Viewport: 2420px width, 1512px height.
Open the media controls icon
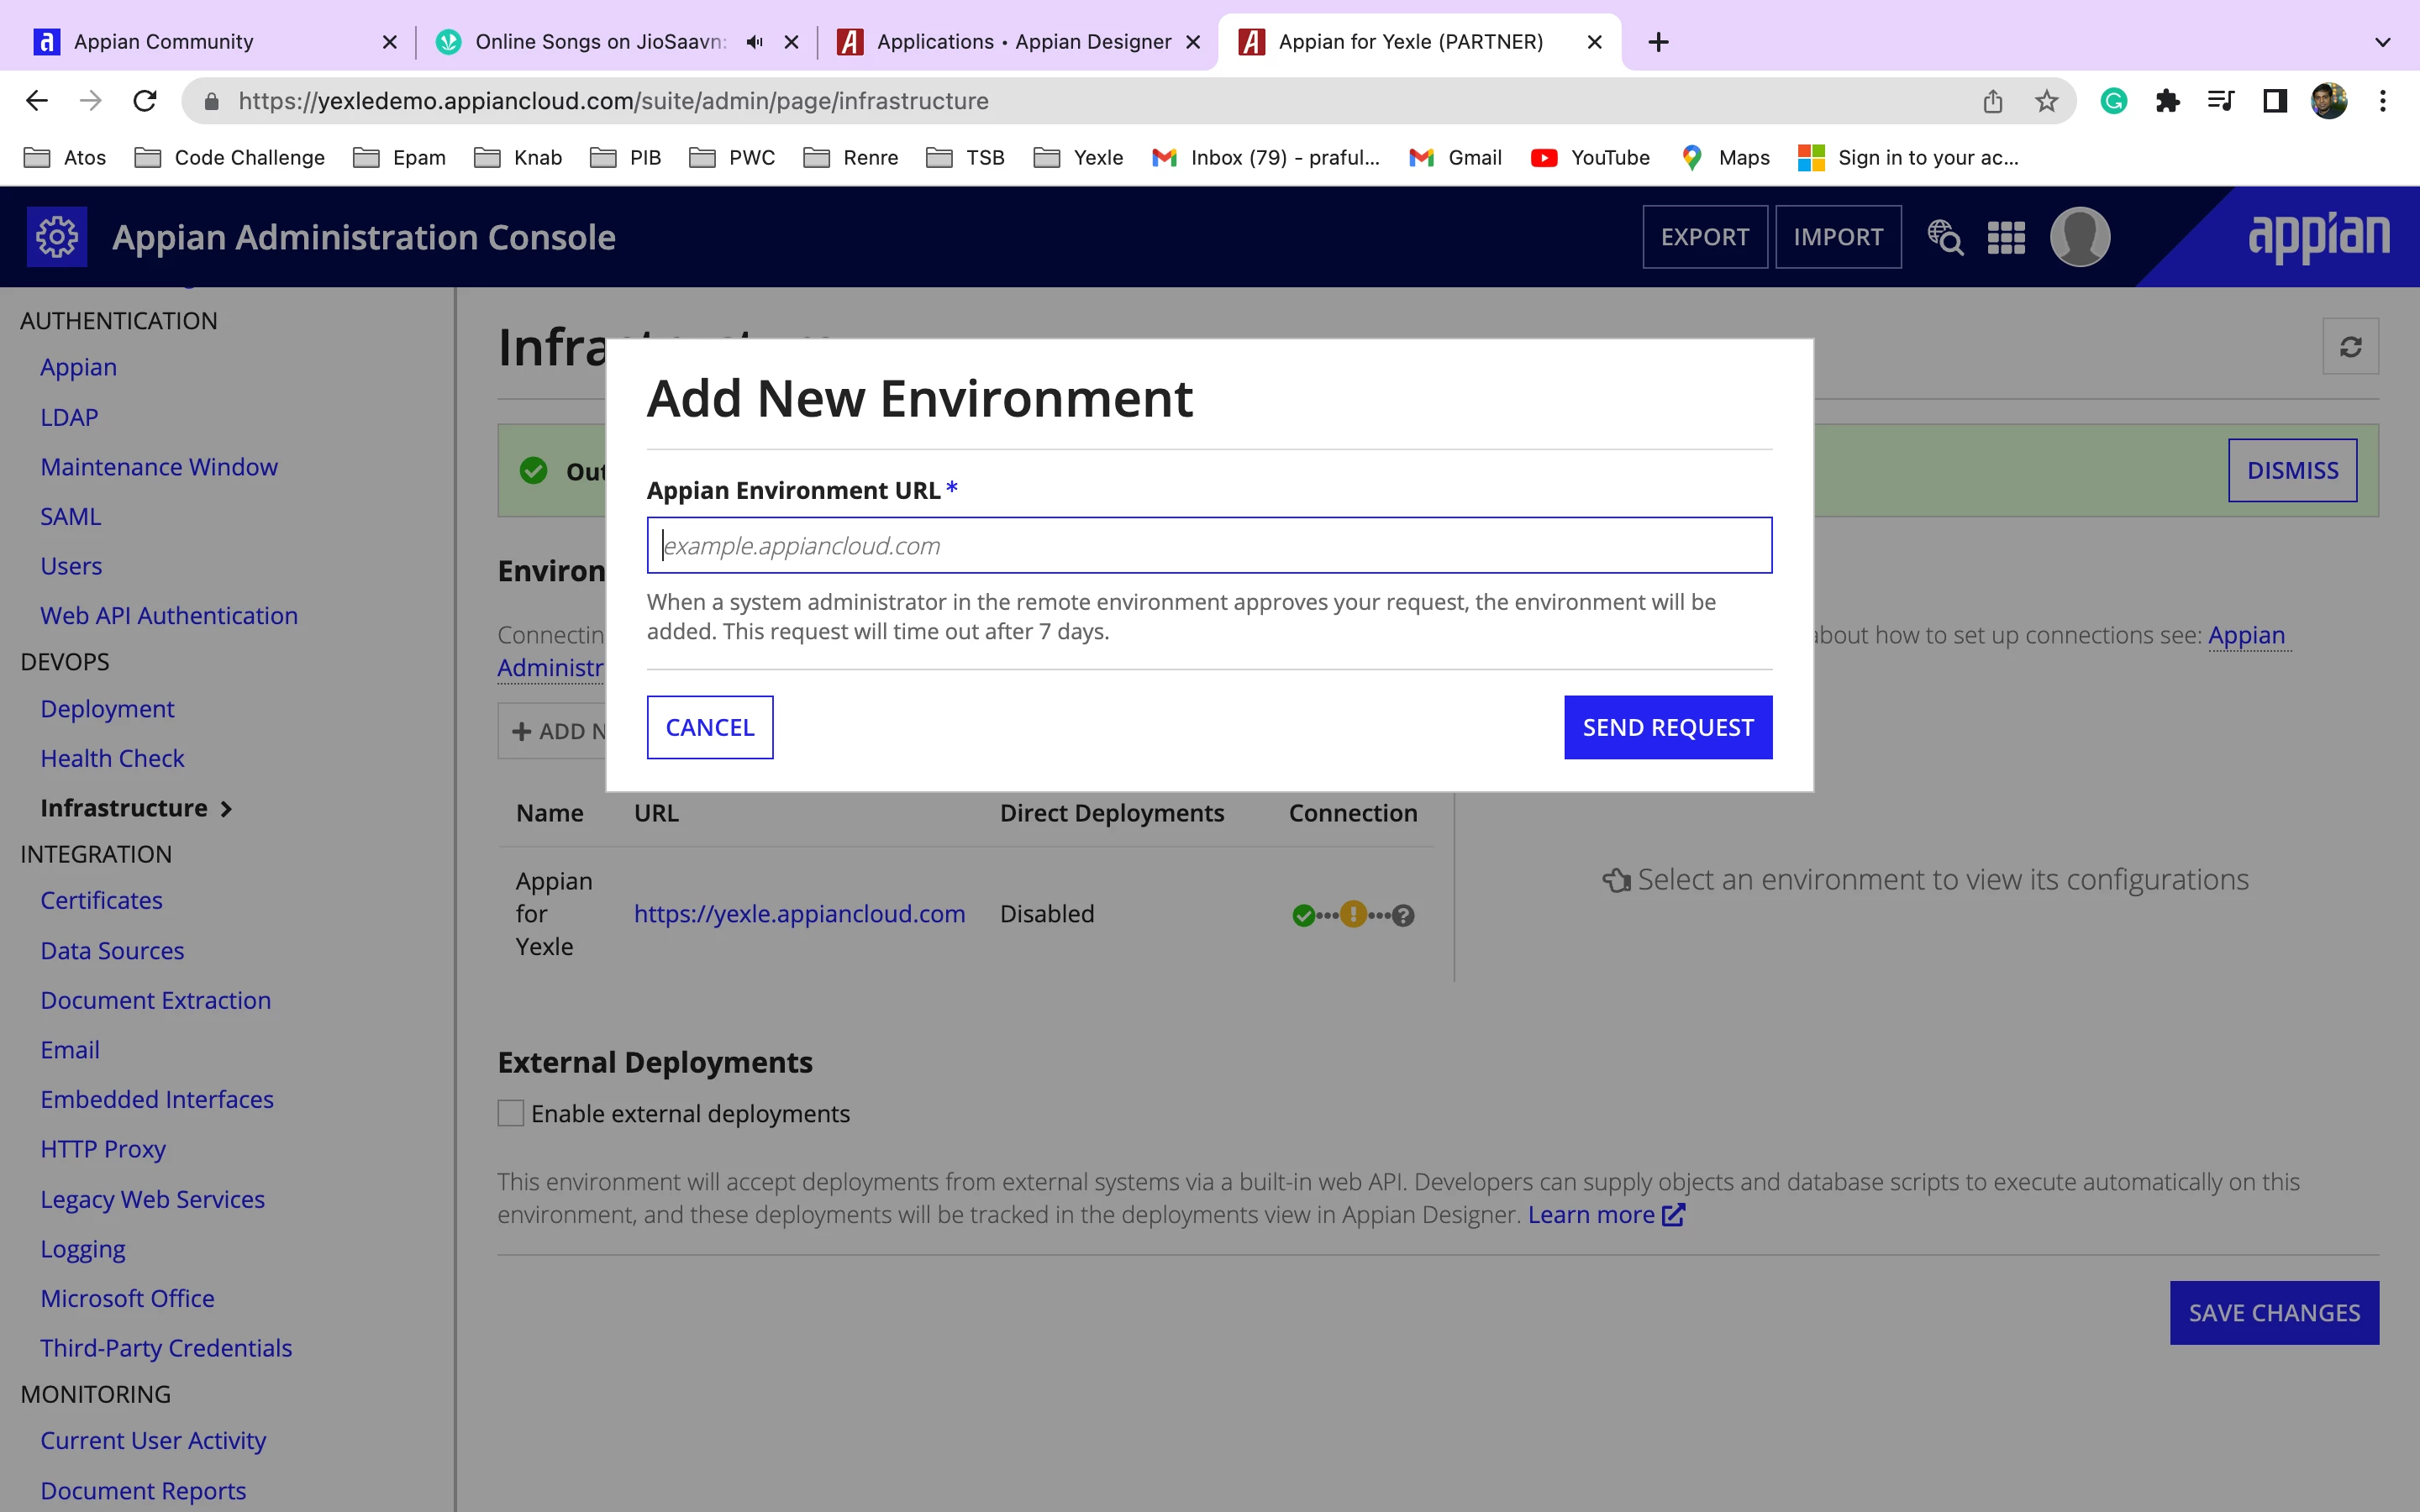coord(2221,101)
